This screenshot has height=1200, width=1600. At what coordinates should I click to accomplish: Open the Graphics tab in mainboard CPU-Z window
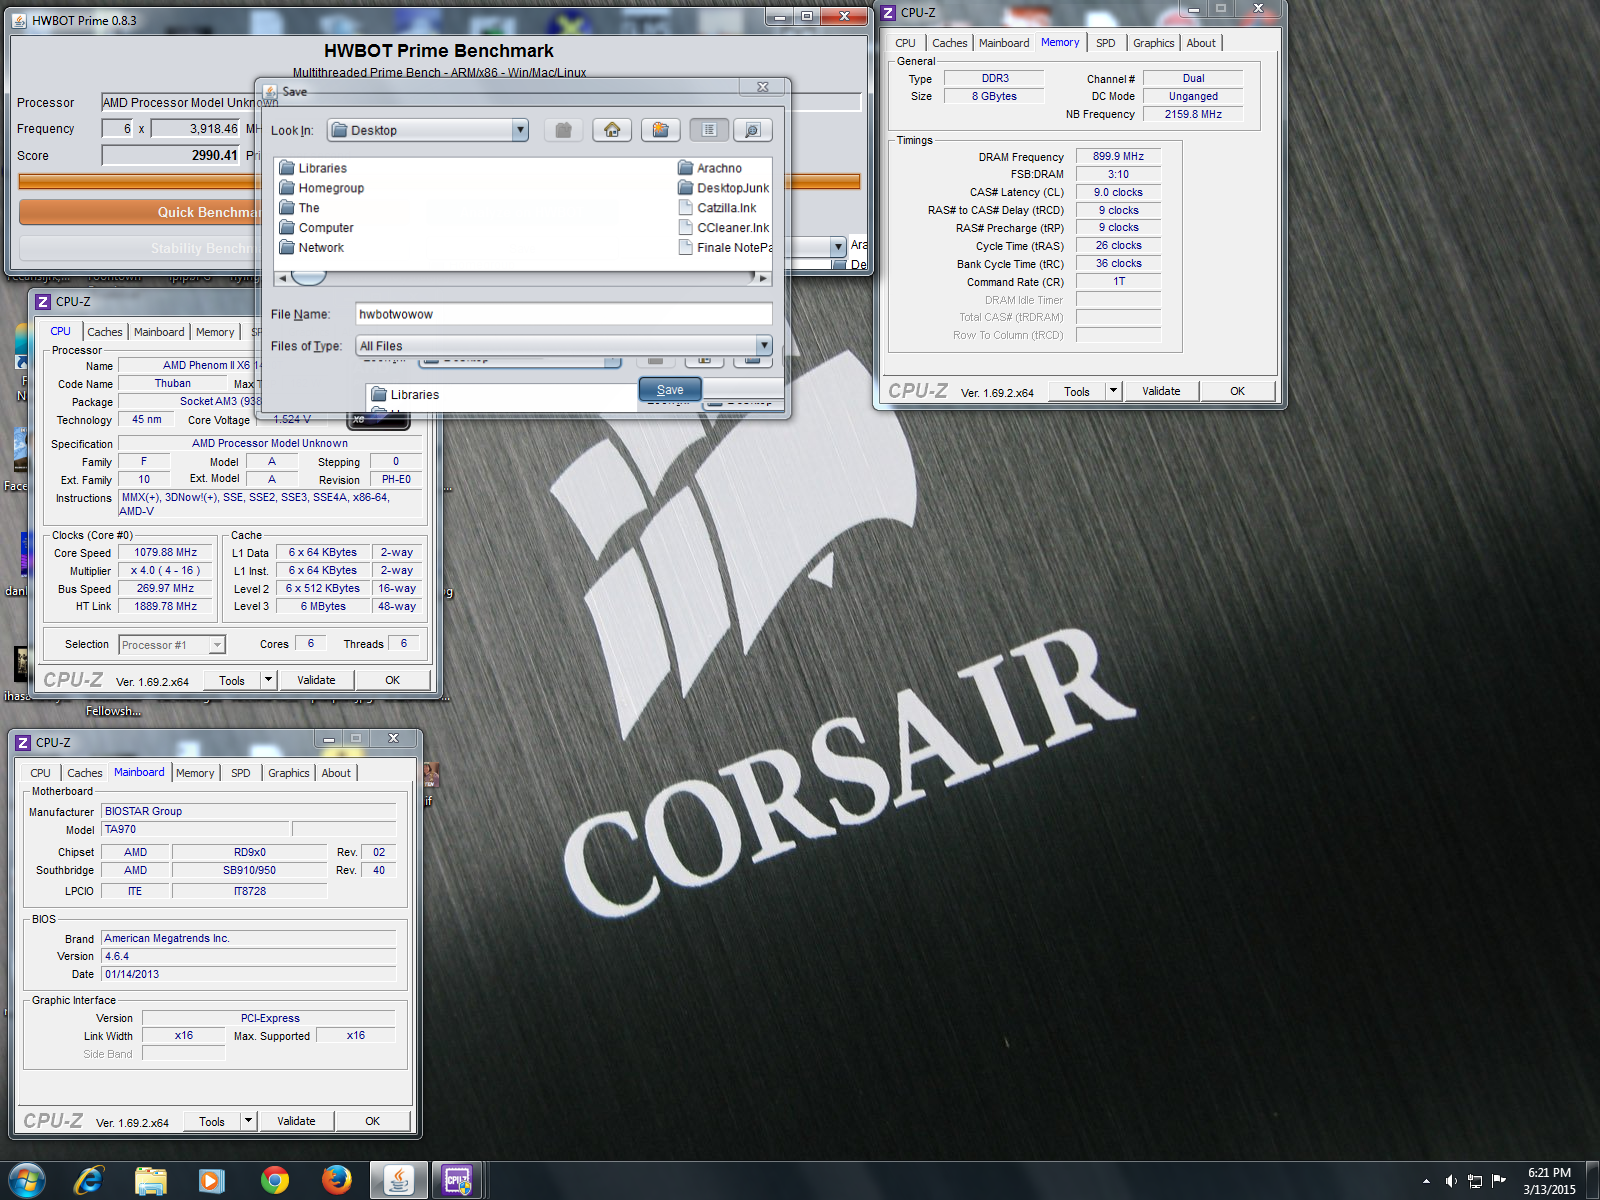(289, 773)
